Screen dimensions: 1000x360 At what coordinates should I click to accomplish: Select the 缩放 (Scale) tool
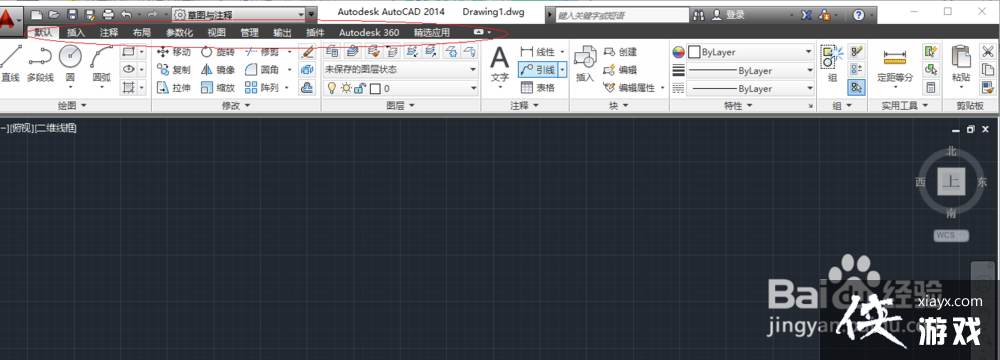[x=217, y=88]
